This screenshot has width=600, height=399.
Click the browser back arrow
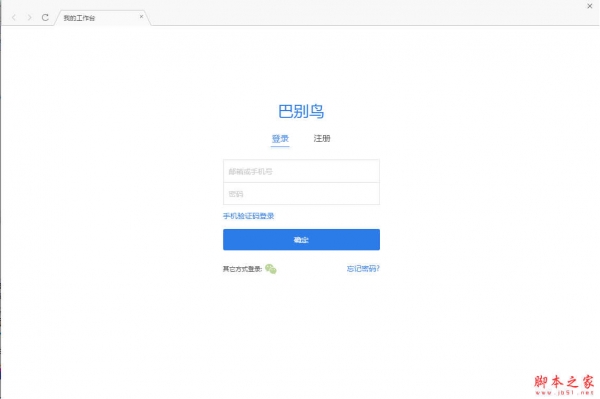14,18
